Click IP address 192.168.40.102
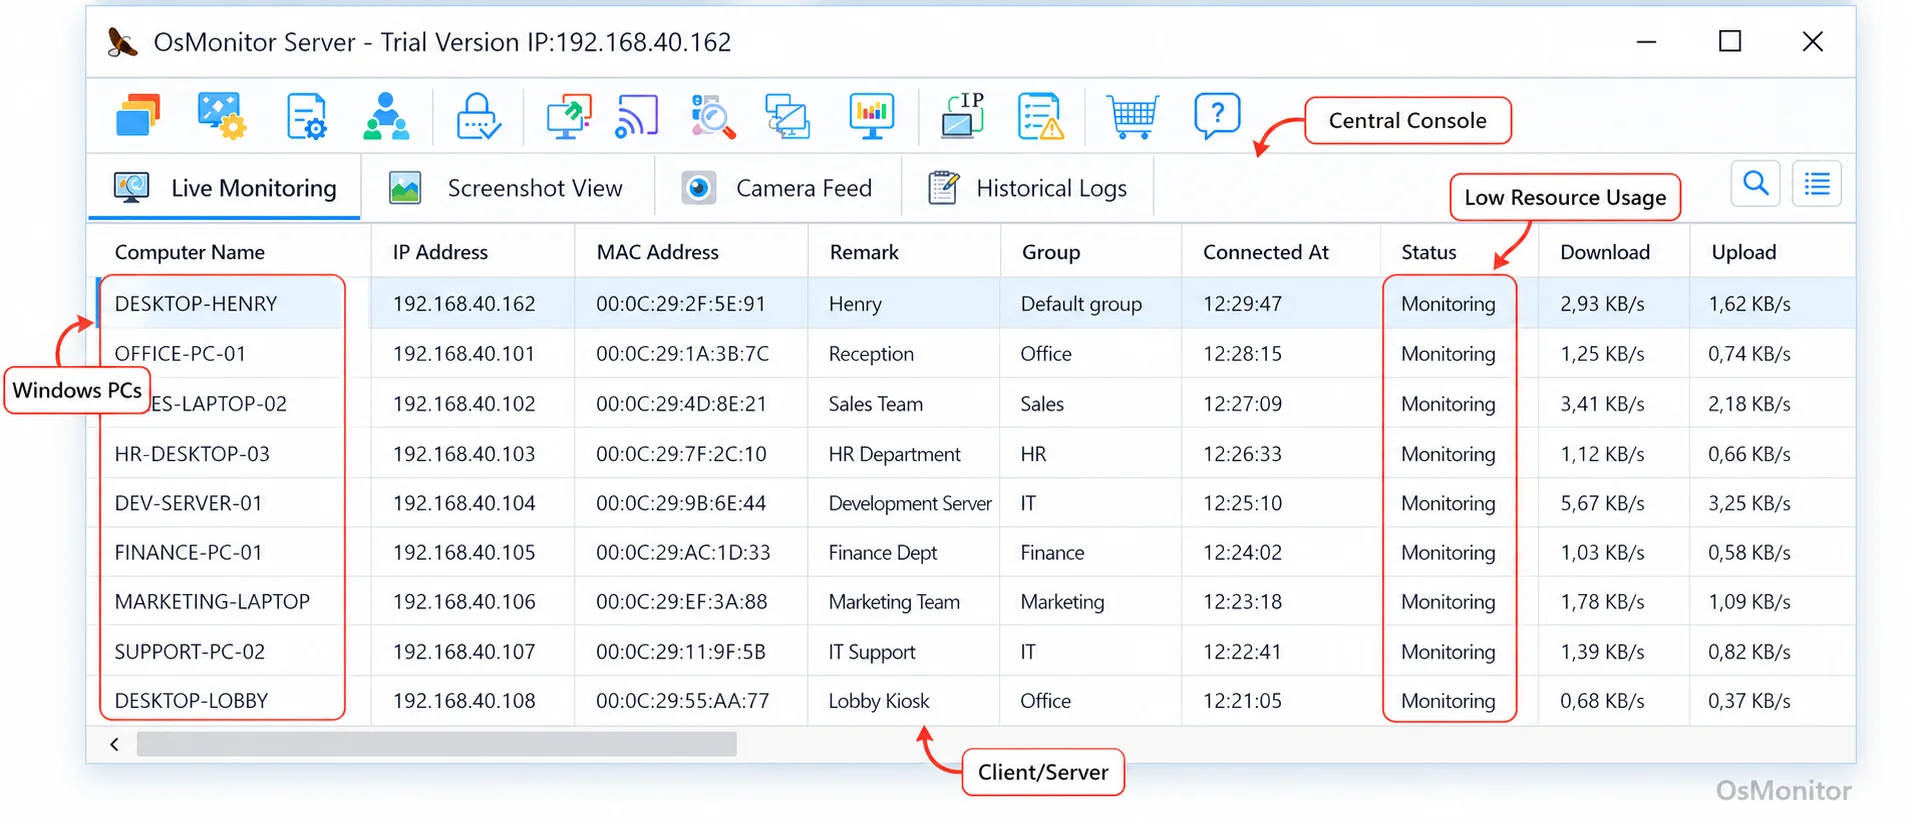 click(x=464, y=404)
